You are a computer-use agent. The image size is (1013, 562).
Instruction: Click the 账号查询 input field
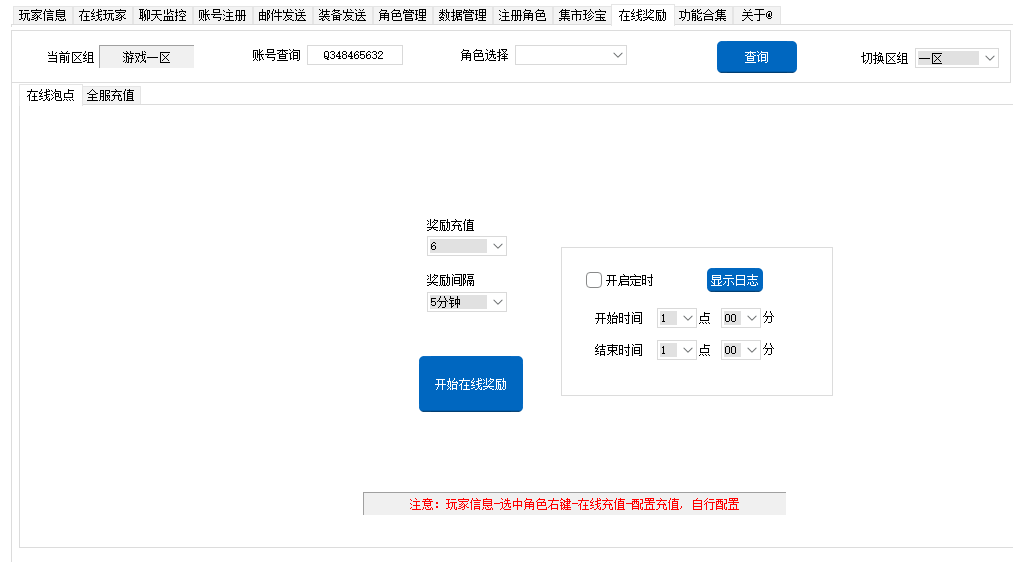(355, 56)
